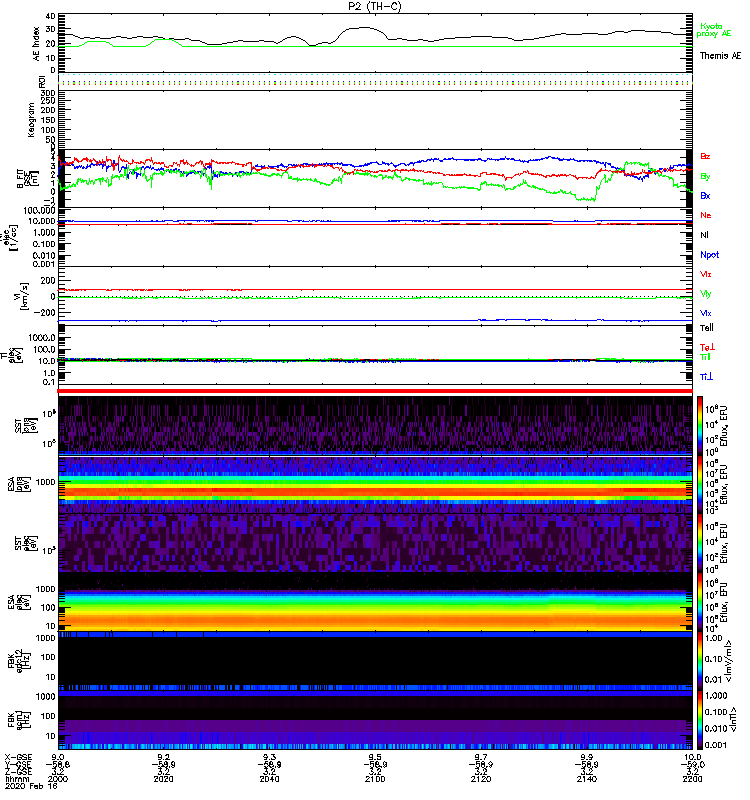Select the black "Te||" temperature legend label
This screenshot has width=750, height=800.
[706, 328]
